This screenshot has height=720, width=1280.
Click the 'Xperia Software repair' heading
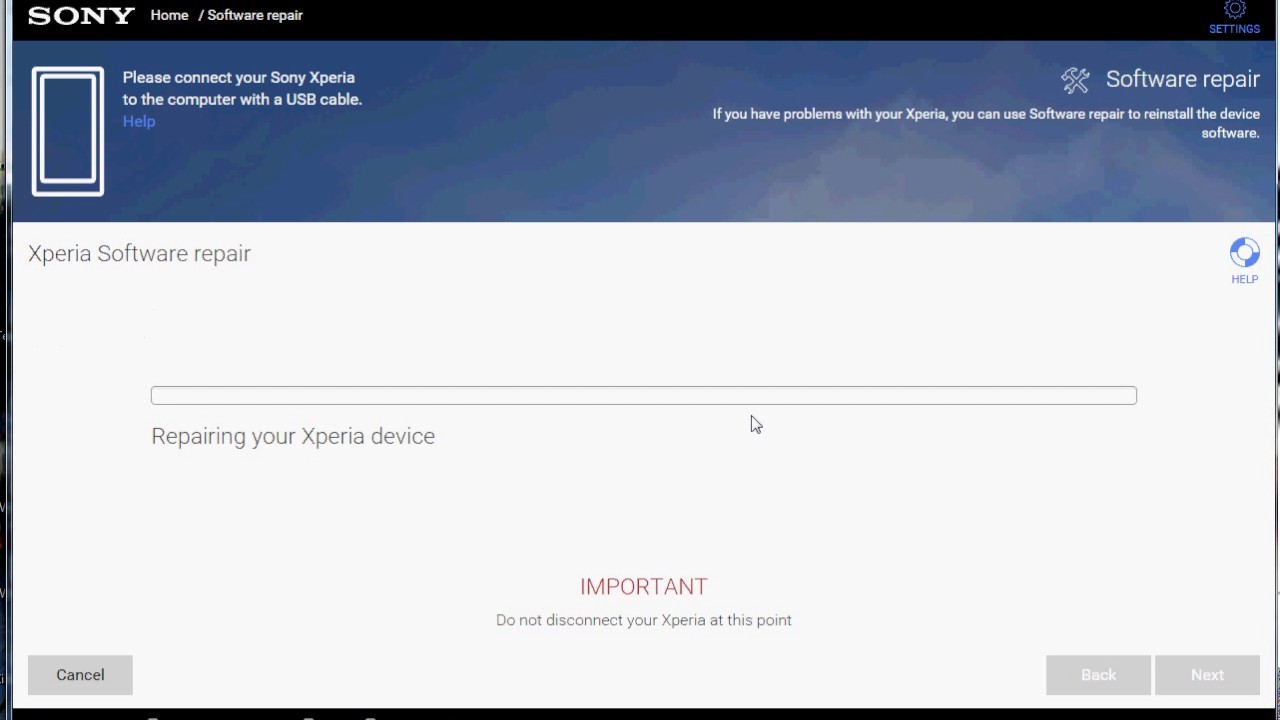[x=139, y=253]
